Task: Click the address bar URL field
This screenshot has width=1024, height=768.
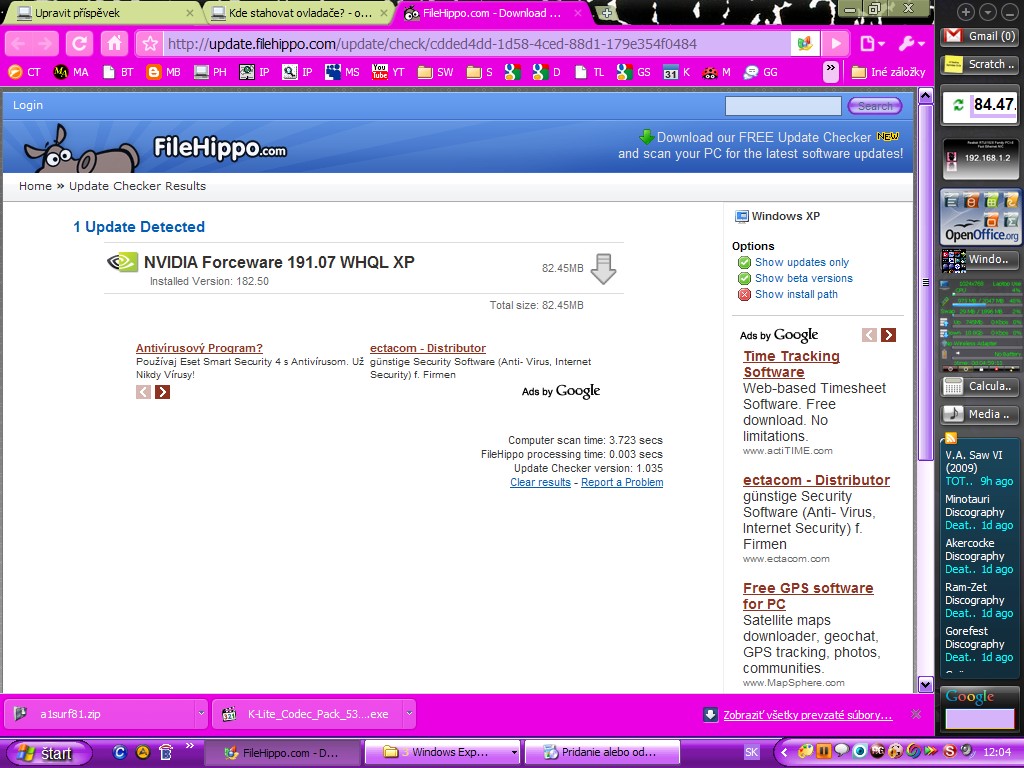Action: (x=477, y=44)
